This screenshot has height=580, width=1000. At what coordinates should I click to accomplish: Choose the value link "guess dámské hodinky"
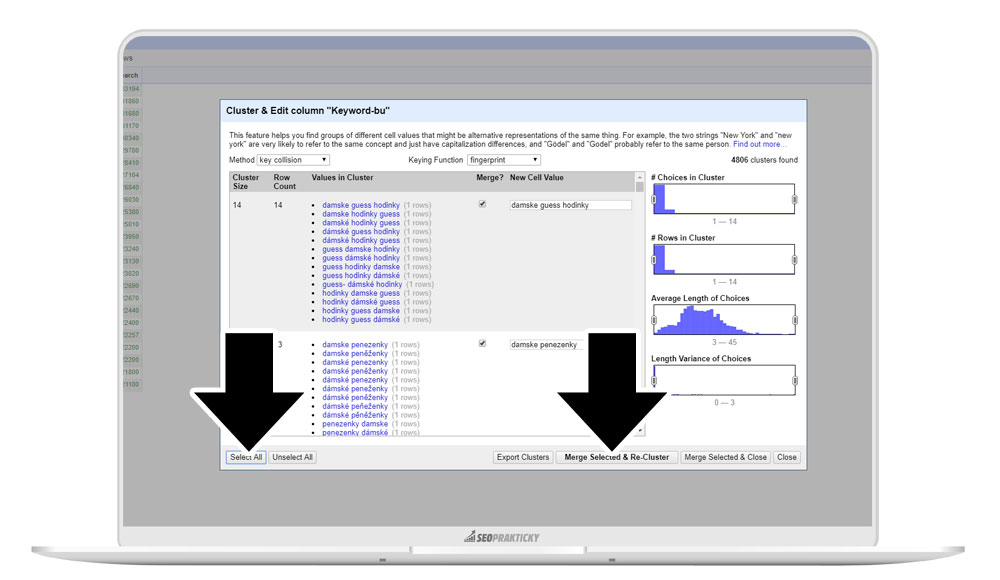point(361,258)
